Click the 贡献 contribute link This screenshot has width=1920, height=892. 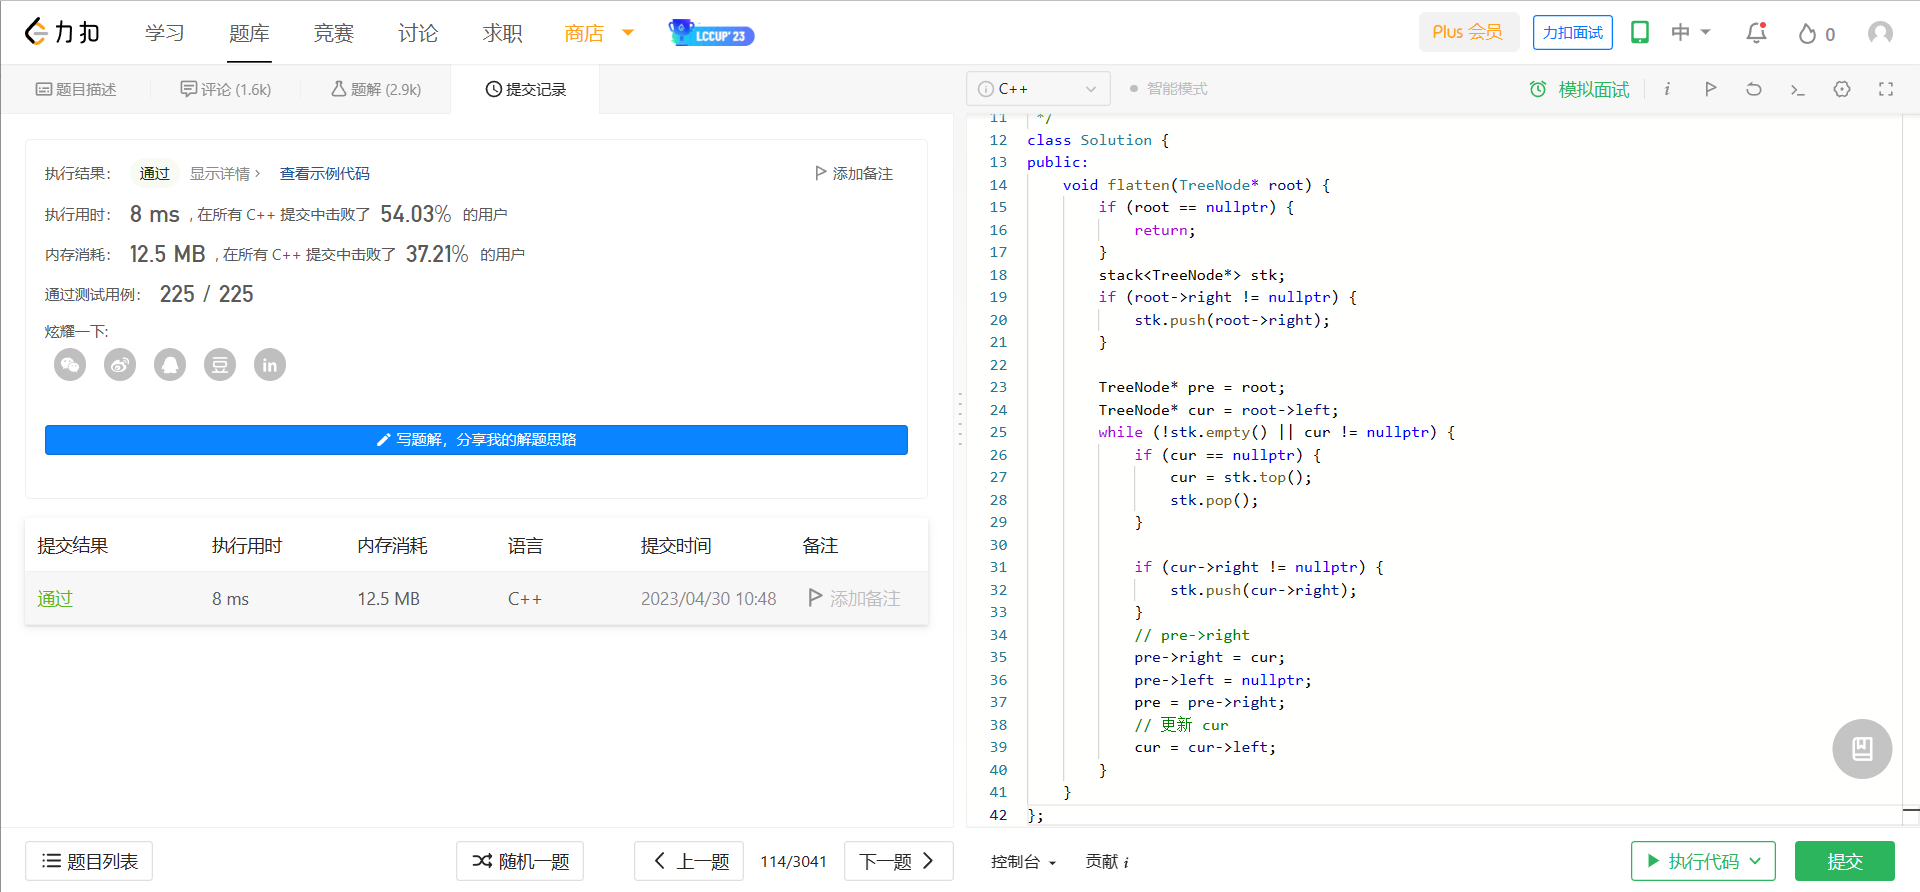(1101, 862)
